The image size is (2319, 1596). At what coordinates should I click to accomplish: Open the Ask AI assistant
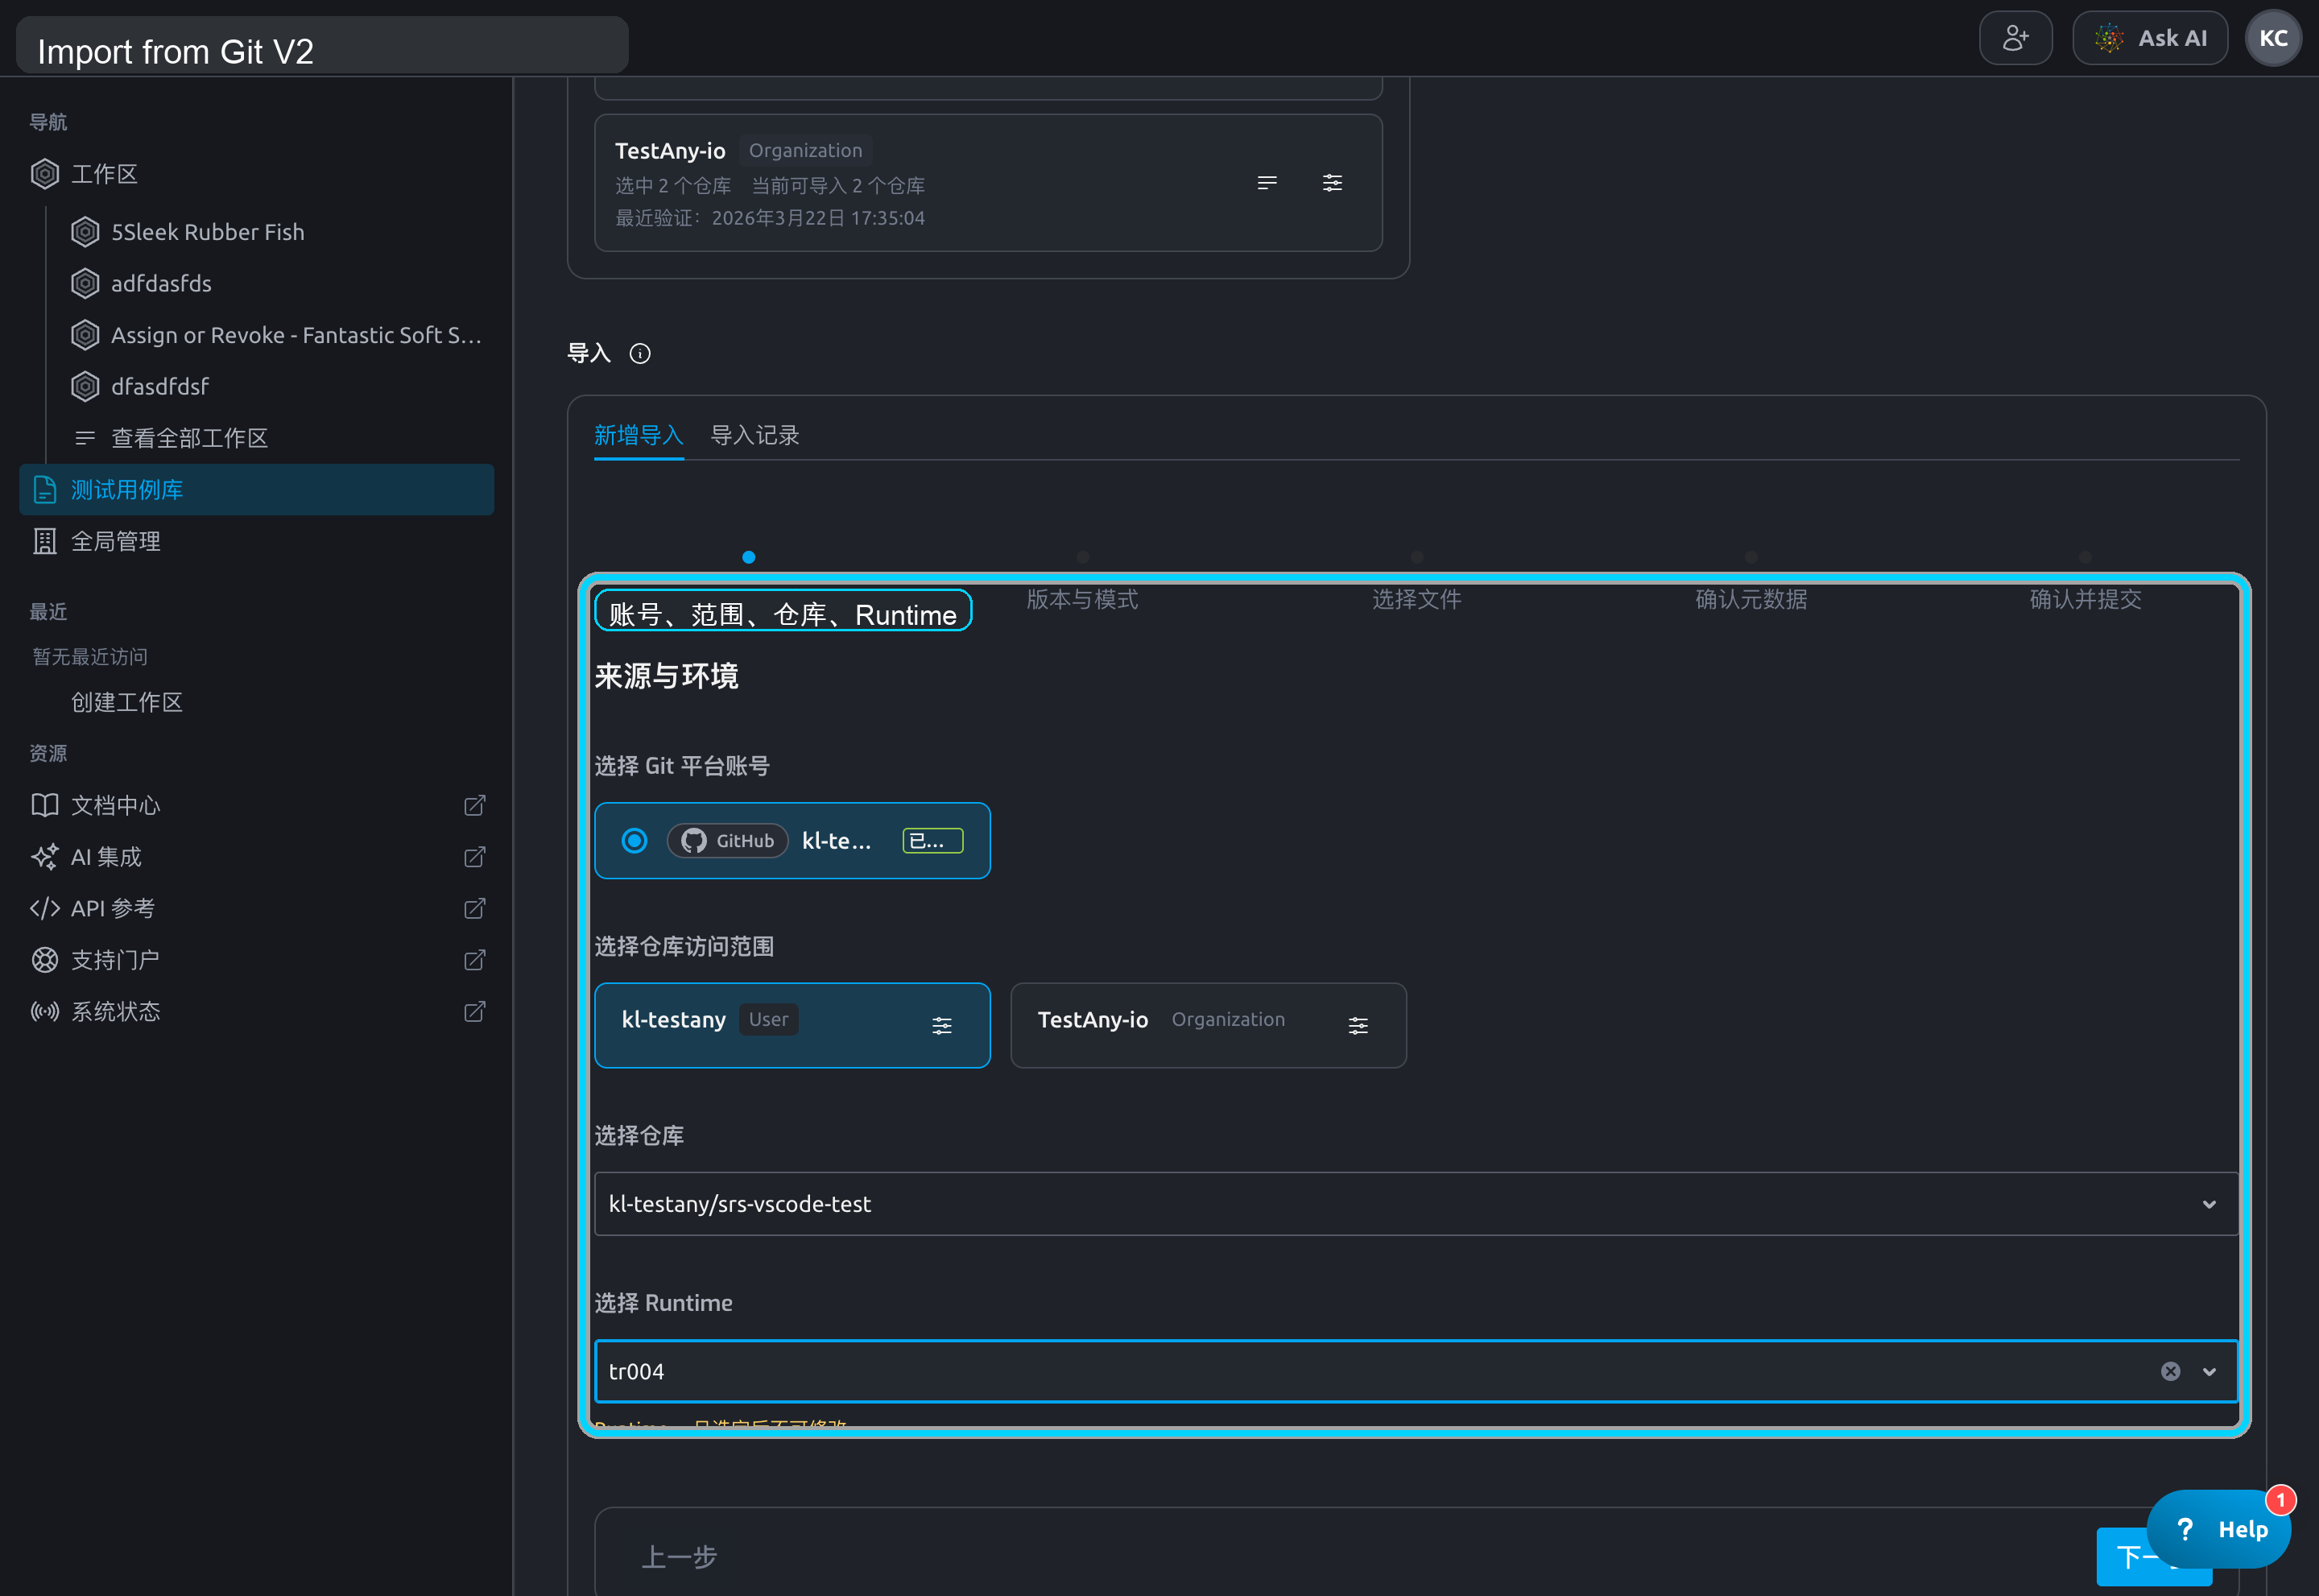(2149, 38)
